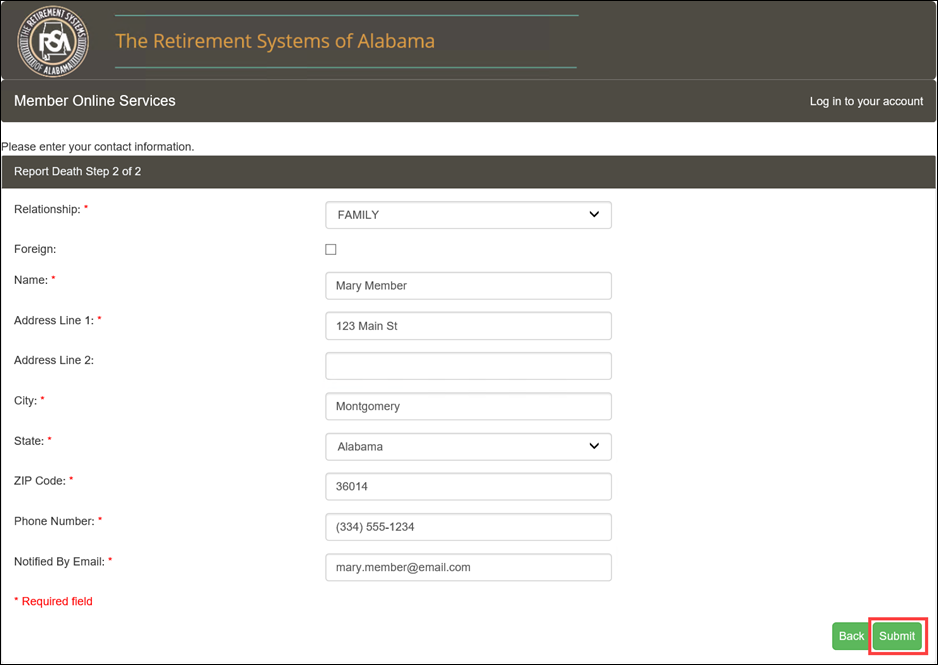Tick the Foreign checkbox

pos(331,249)
